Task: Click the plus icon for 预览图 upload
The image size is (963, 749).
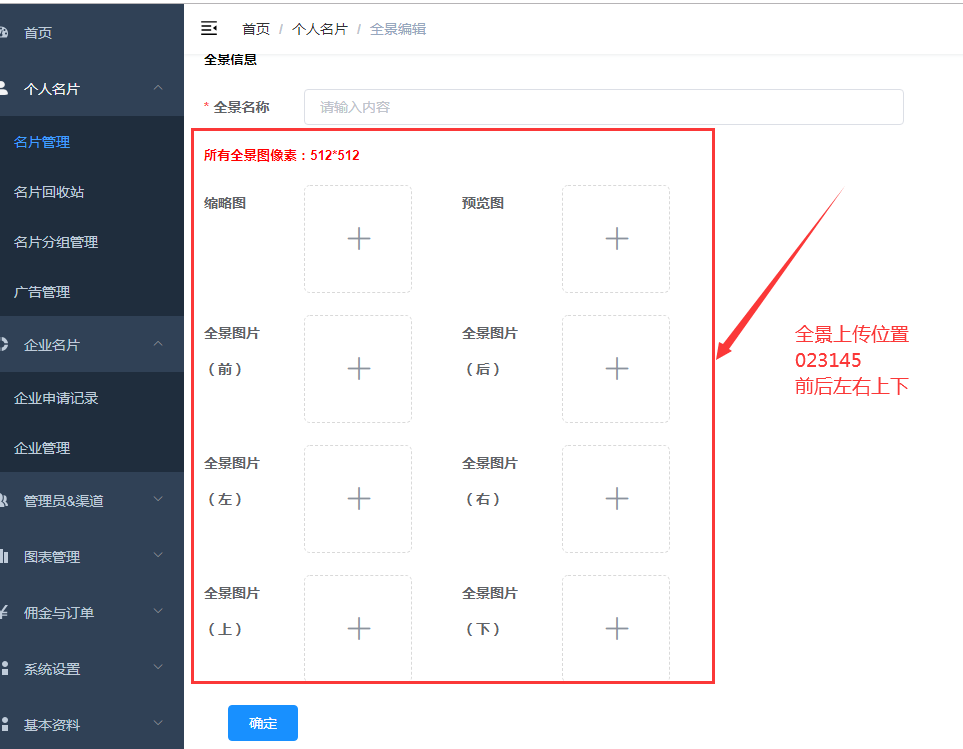Action: pyautogui.click(x=616, y=239)
